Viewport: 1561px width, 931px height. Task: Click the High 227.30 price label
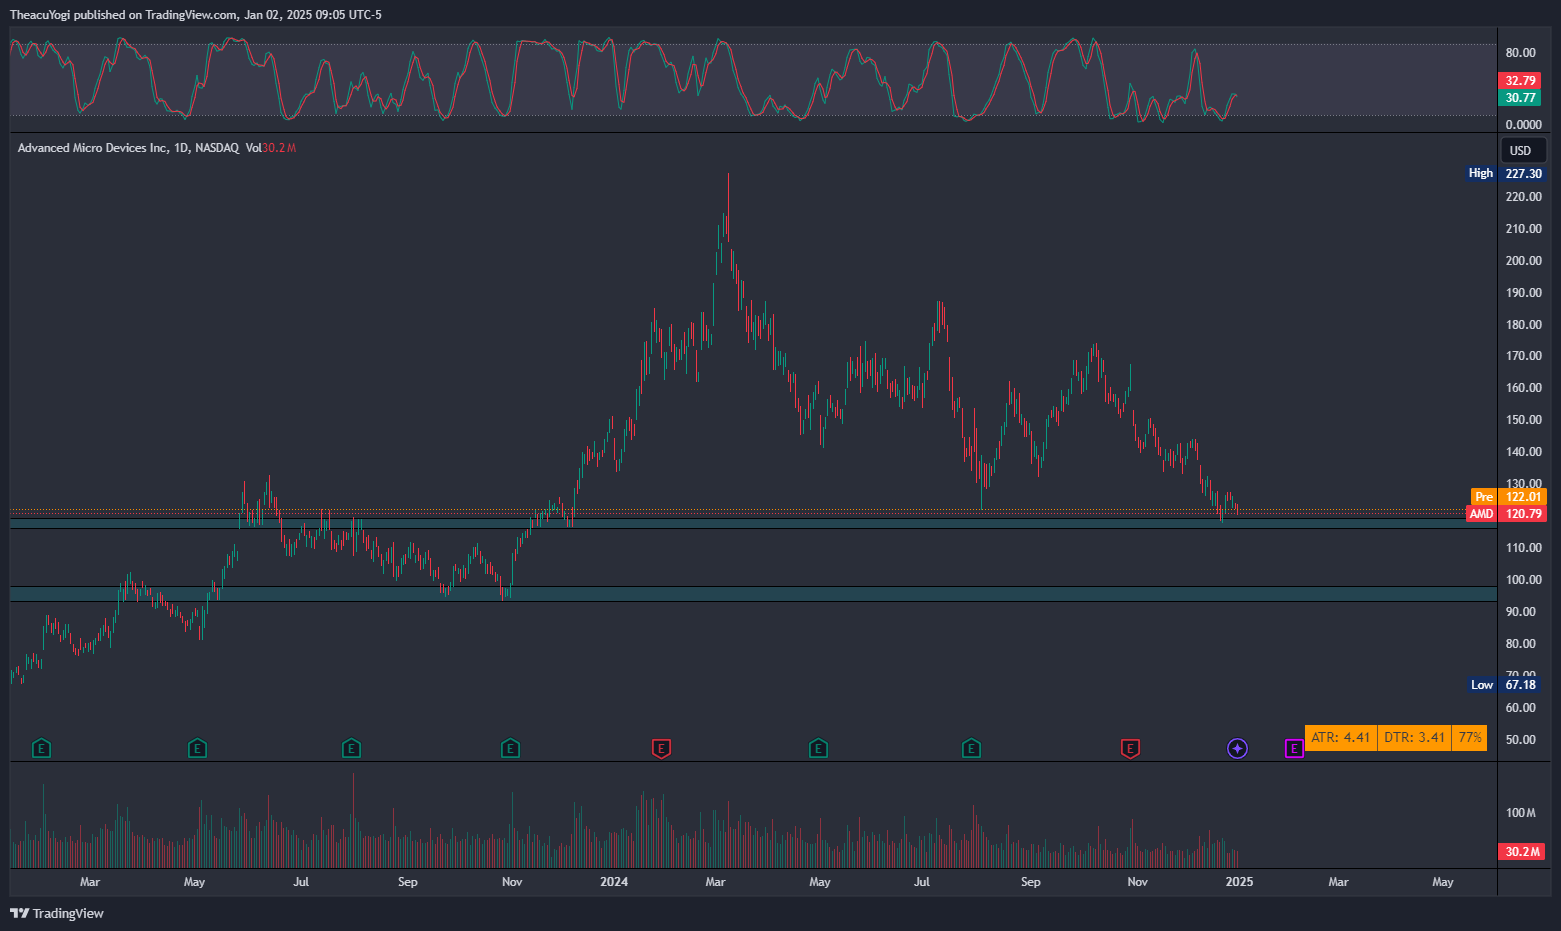[x=1506, y=173]
